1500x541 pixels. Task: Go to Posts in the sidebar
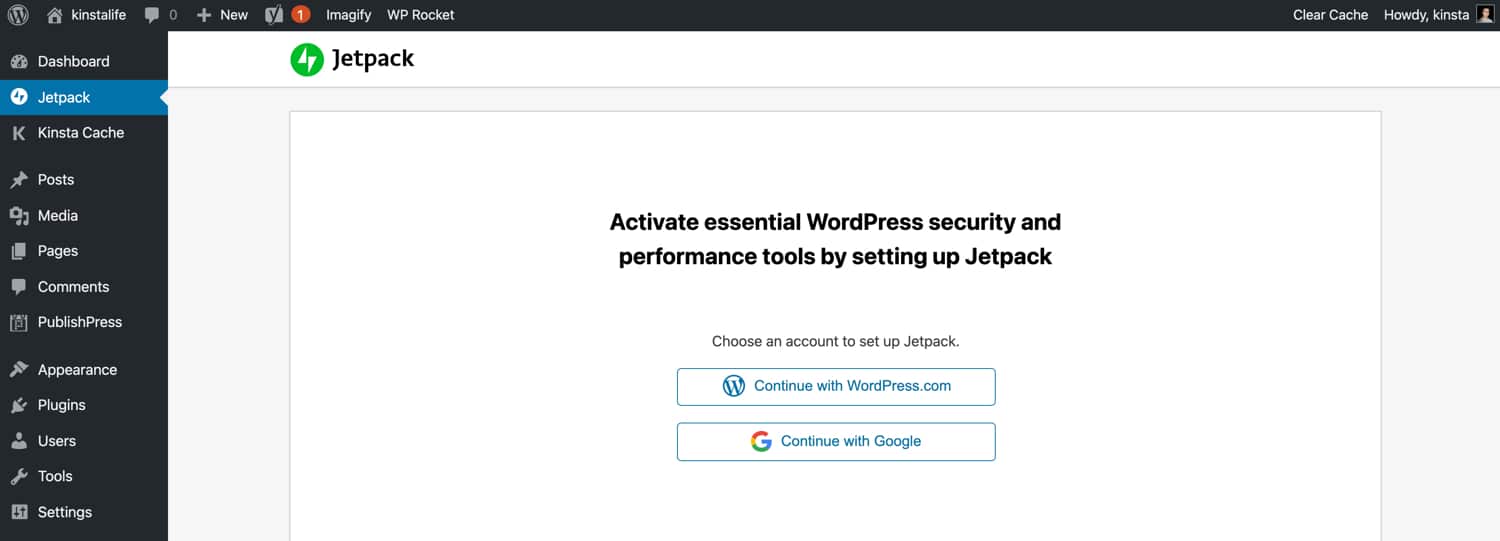[x=84, y=180]
